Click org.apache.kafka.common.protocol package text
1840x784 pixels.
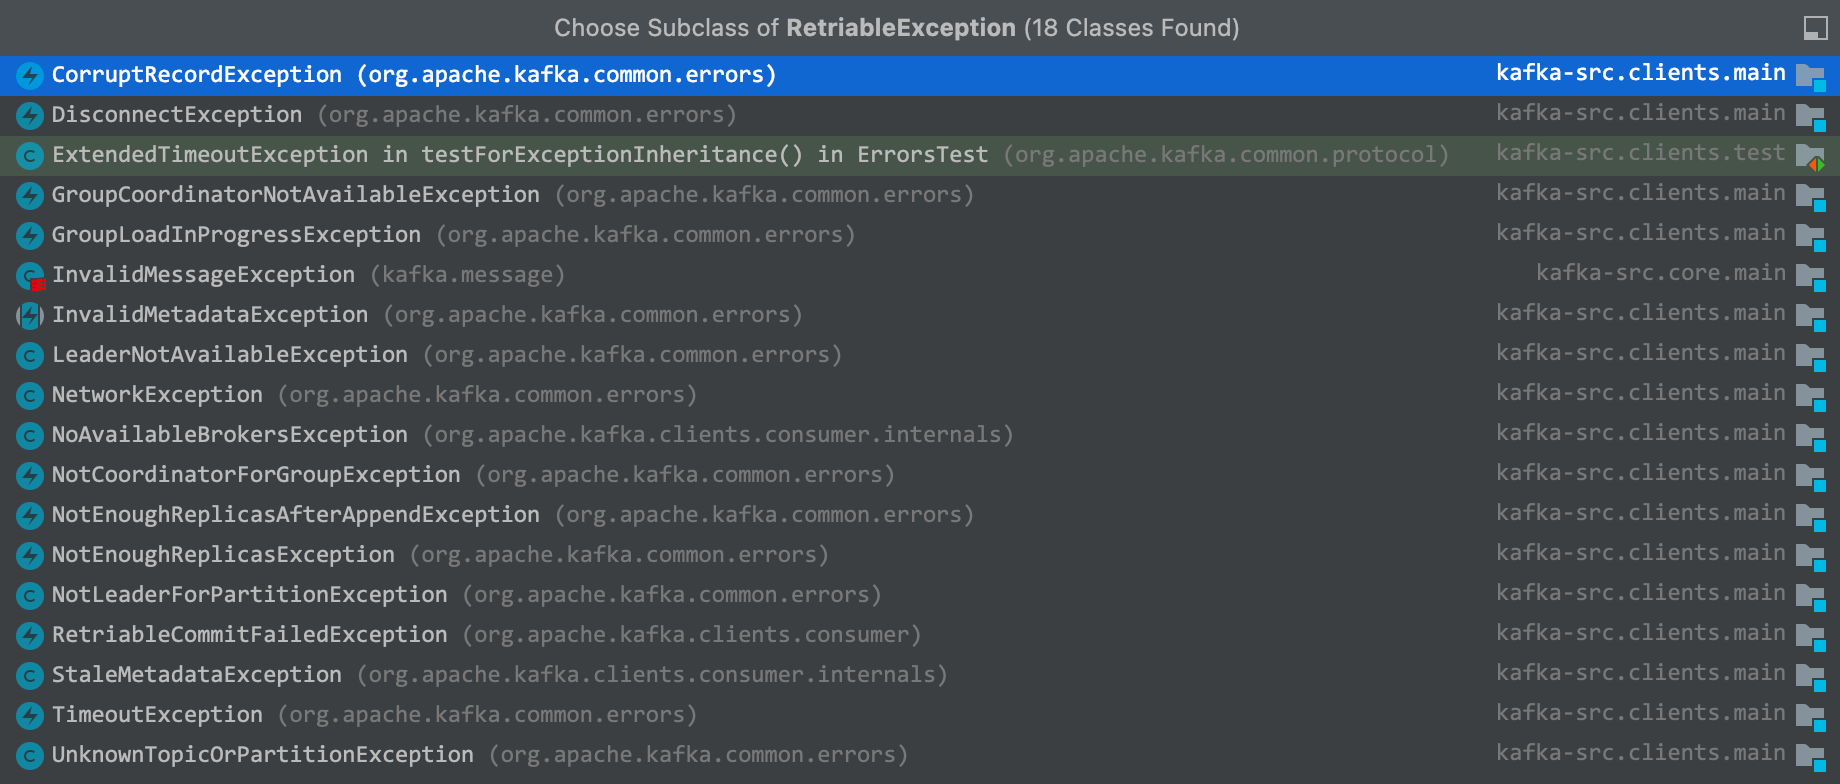pos(1226,155)
